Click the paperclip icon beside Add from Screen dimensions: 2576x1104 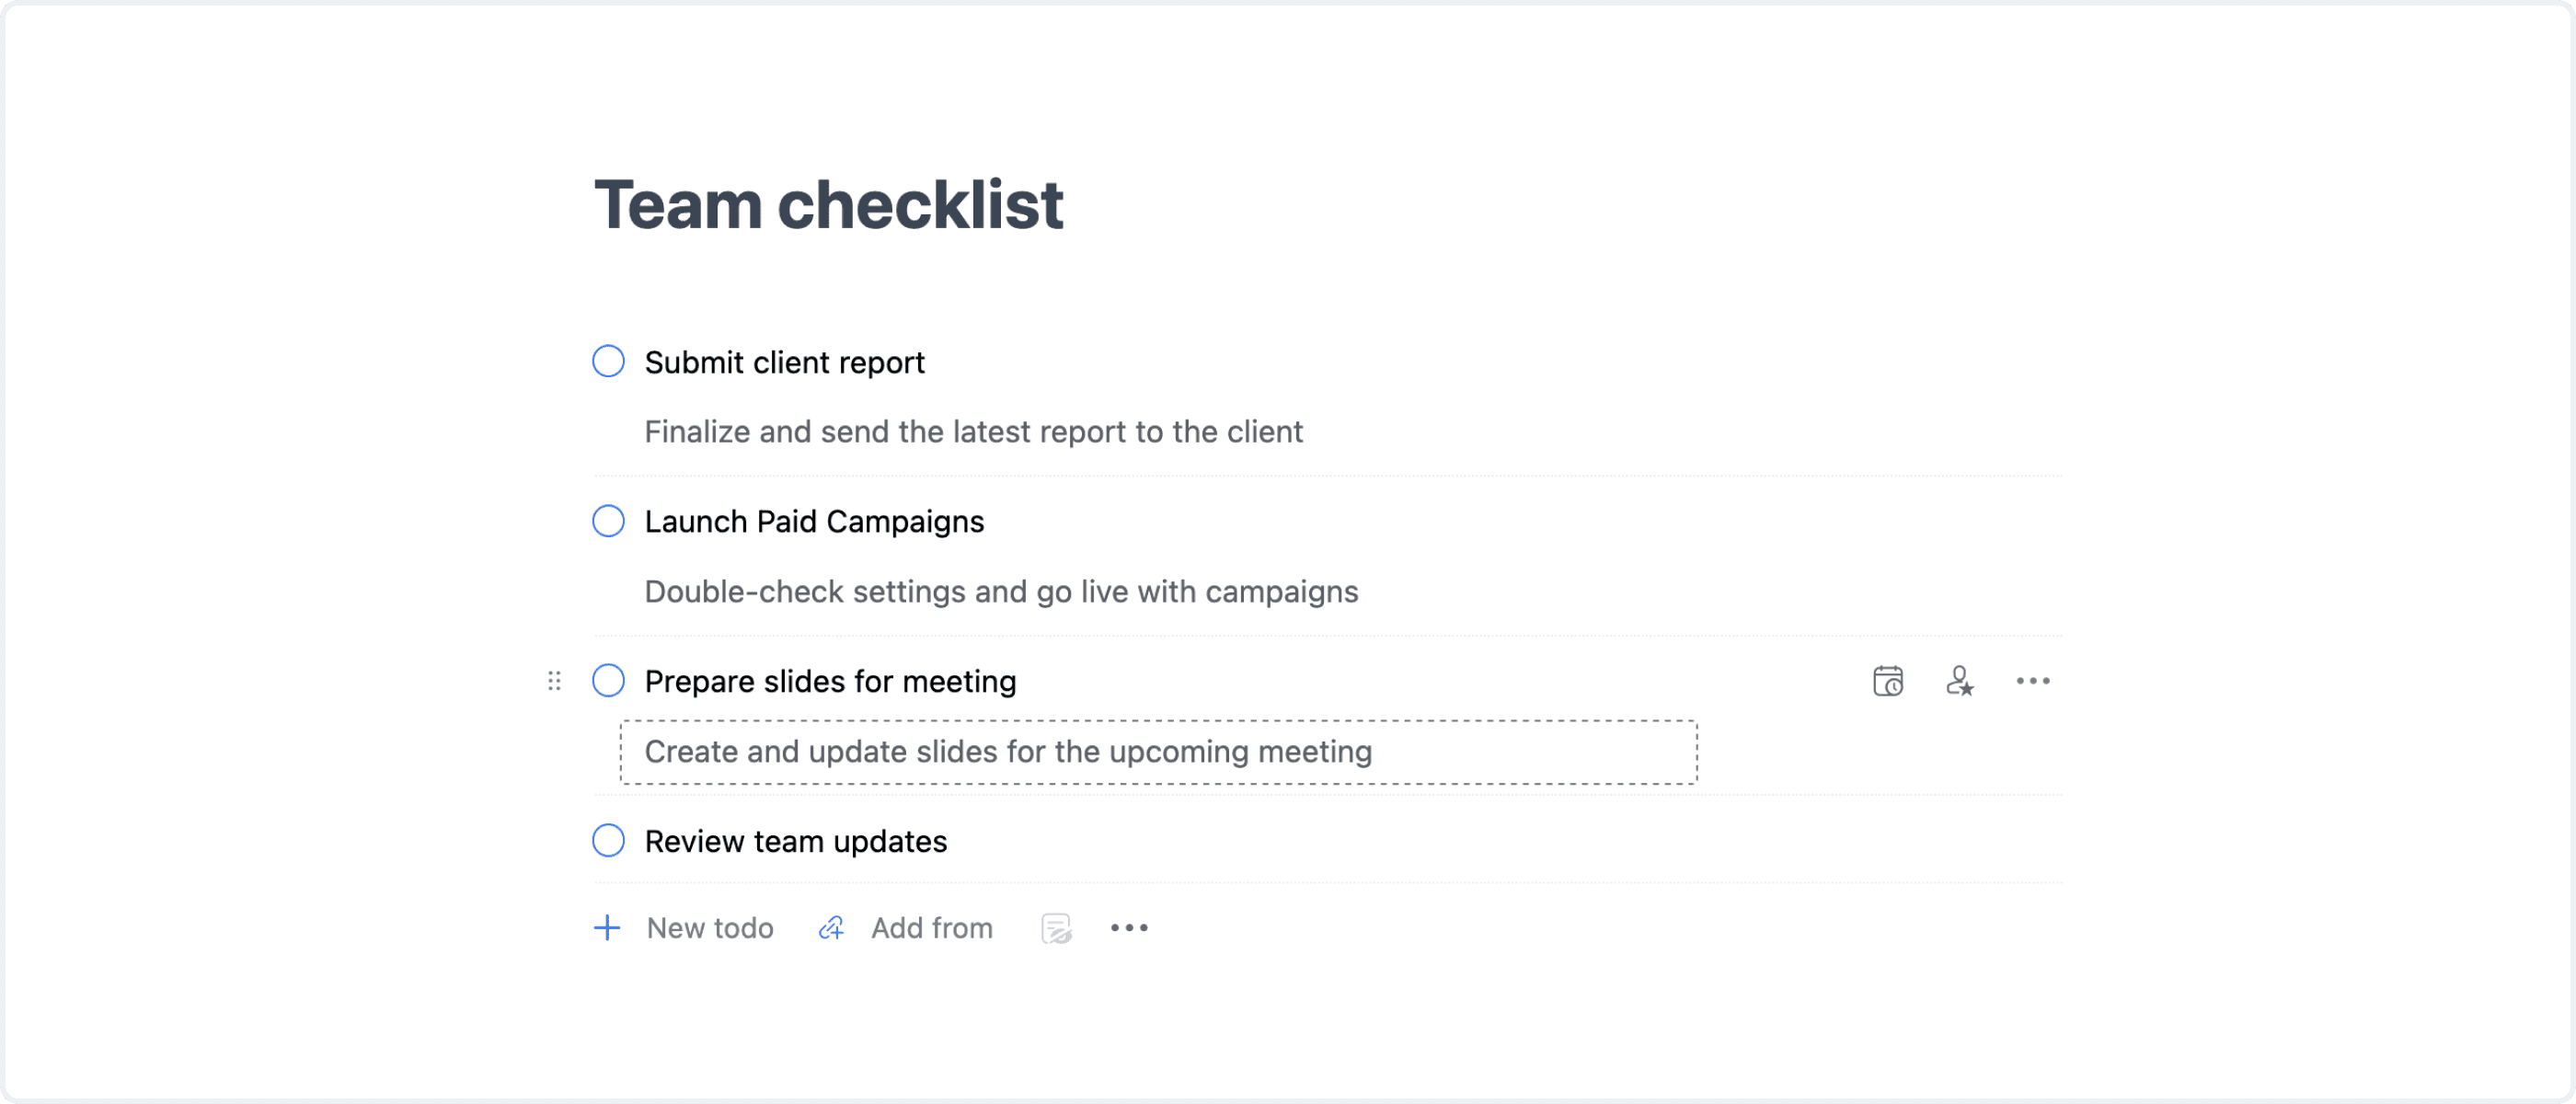tap(830, 928)
